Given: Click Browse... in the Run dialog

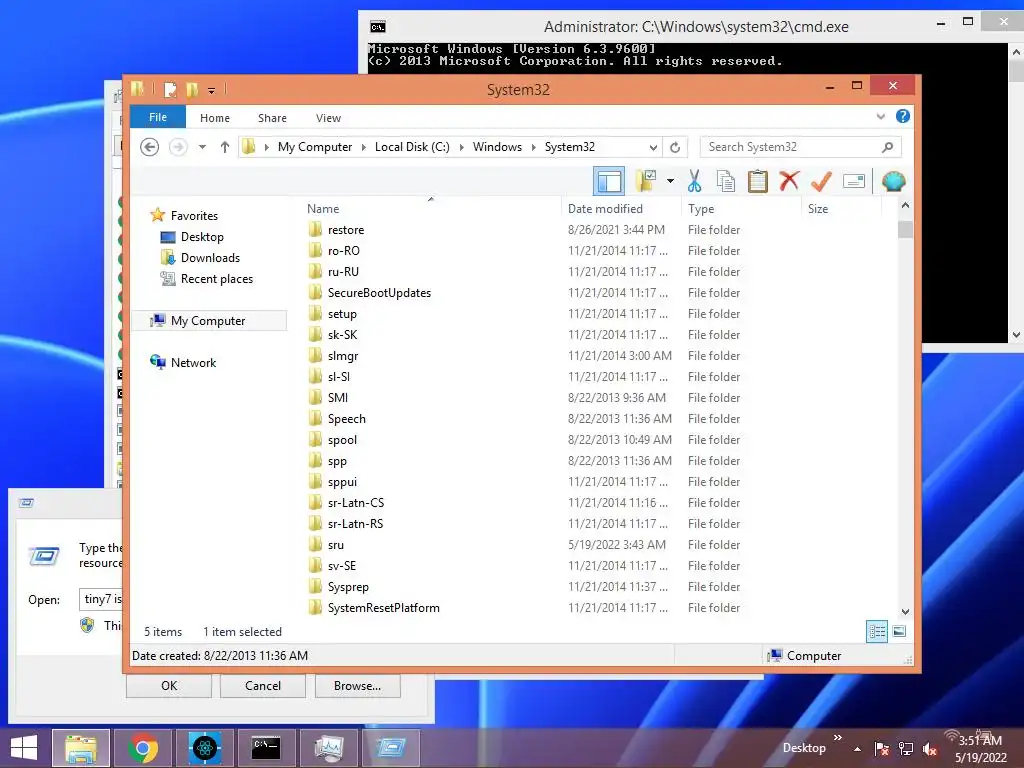Looking at the screenshot, I should coord(357,686).
